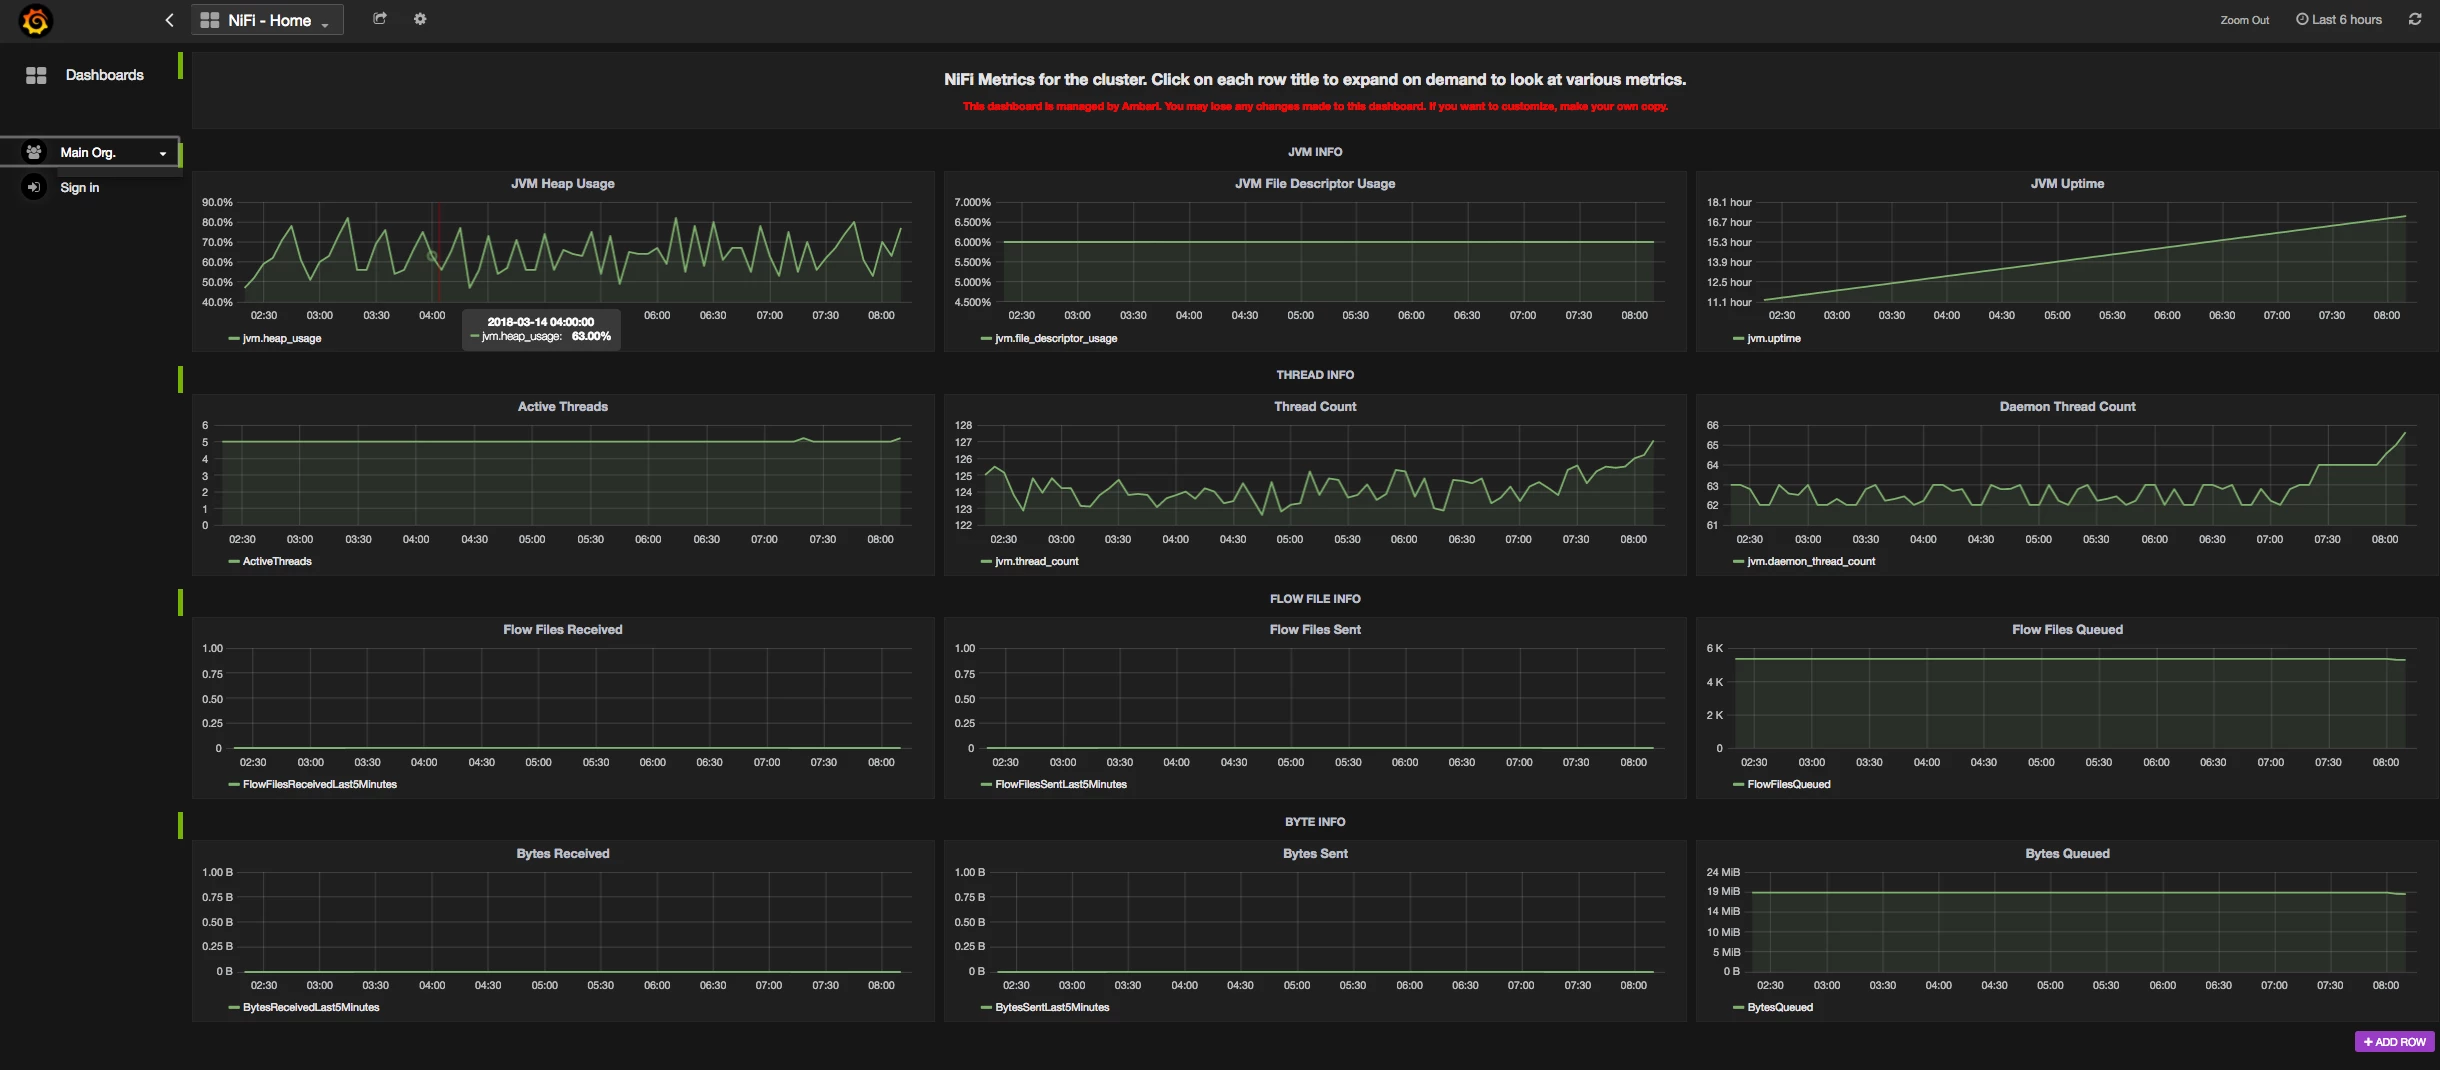Expand the Main Org. dropdown arrow
The width and height of the screenshot is (2440, 1070).
pyautogui.click(x=163, y=153)
